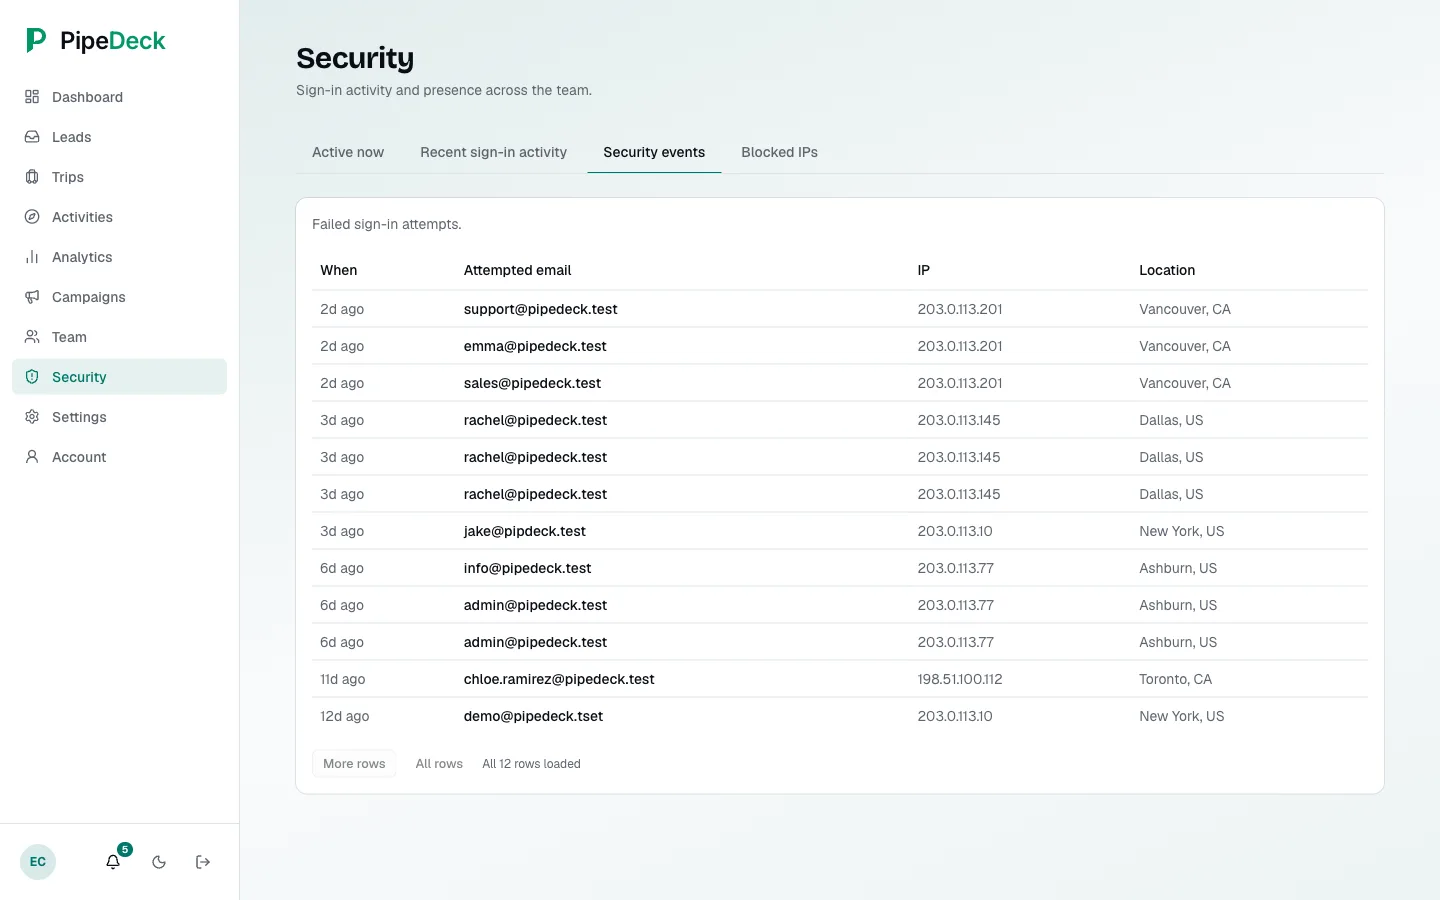Click the Team people icon
This screenshot has width=1440, height=900.
32,337
